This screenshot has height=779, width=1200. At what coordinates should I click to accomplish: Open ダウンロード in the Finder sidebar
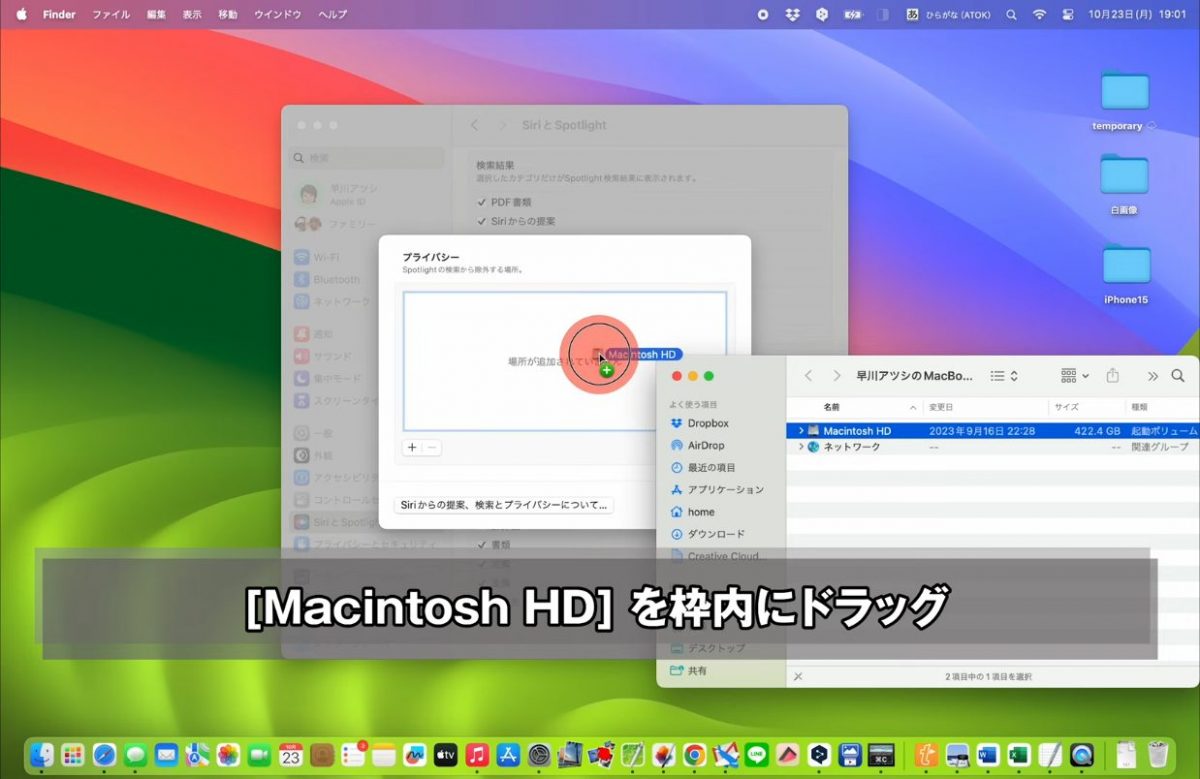(x=708, y=533)
